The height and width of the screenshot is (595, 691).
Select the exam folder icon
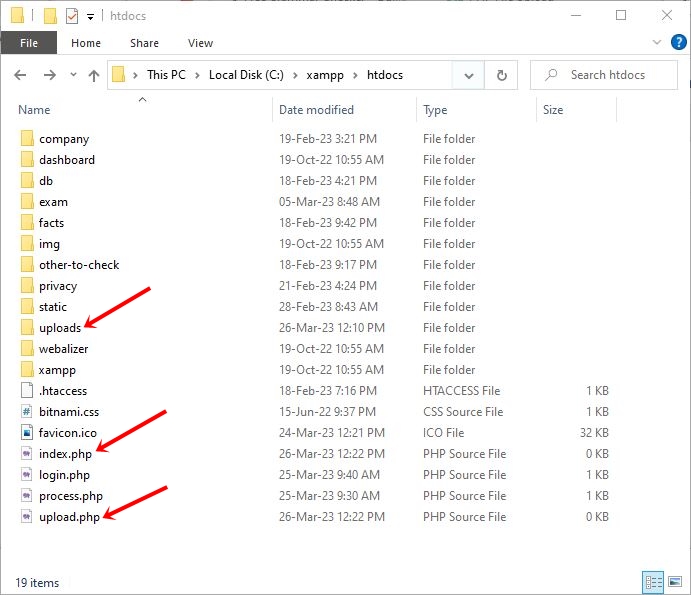tap(27, 201)
